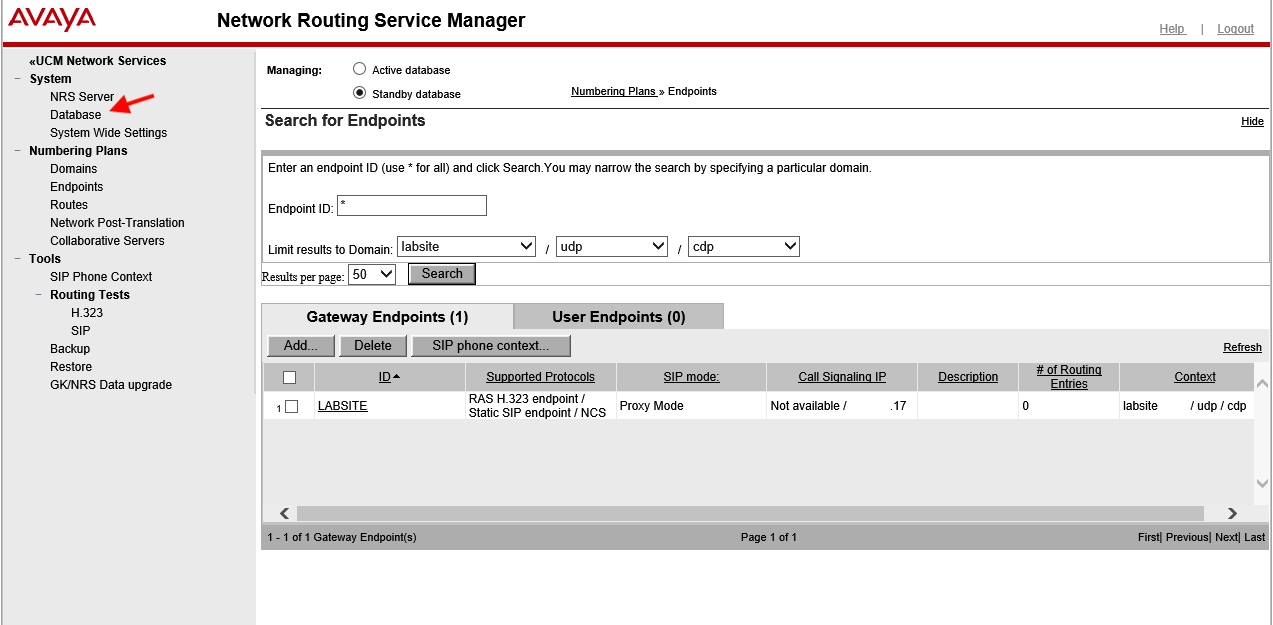Open Restore tool
Viewport: 1273px width, 625px height.
pos(71,367)
